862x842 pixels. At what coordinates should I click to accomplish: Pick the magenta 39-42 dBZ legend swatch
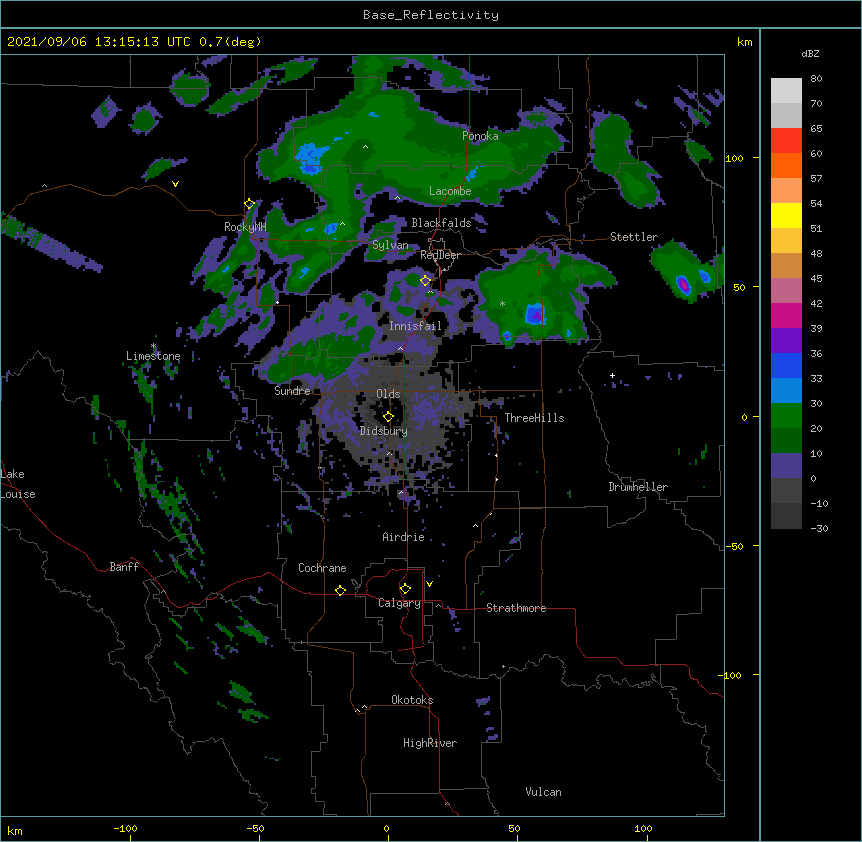[x=786, y=315]
